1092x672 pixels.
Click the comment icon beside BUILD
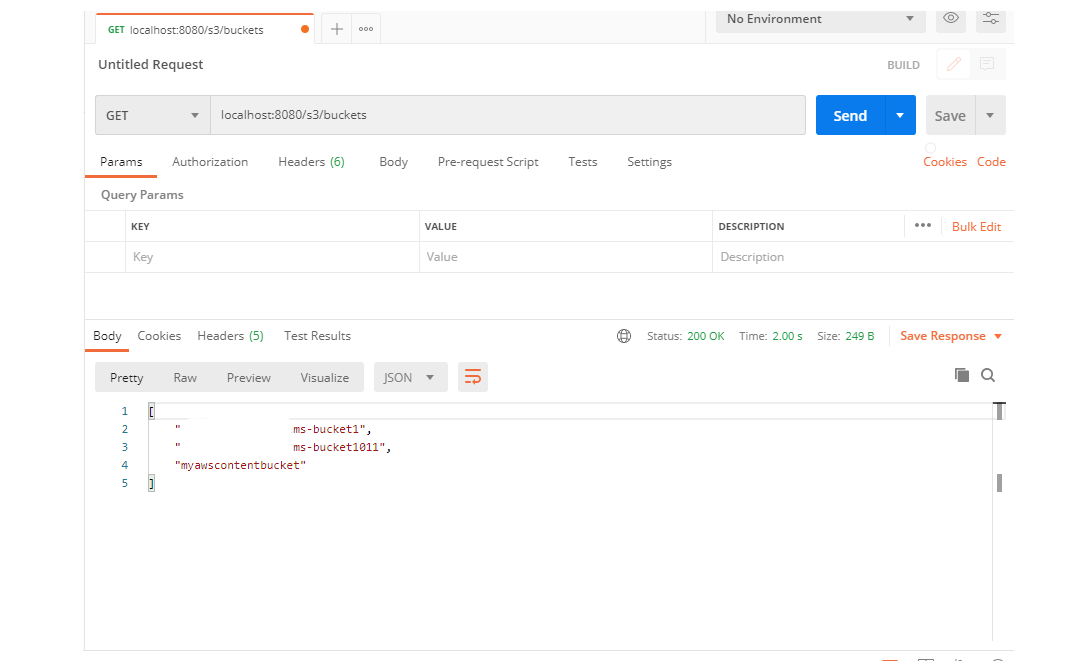pos(986,64)
